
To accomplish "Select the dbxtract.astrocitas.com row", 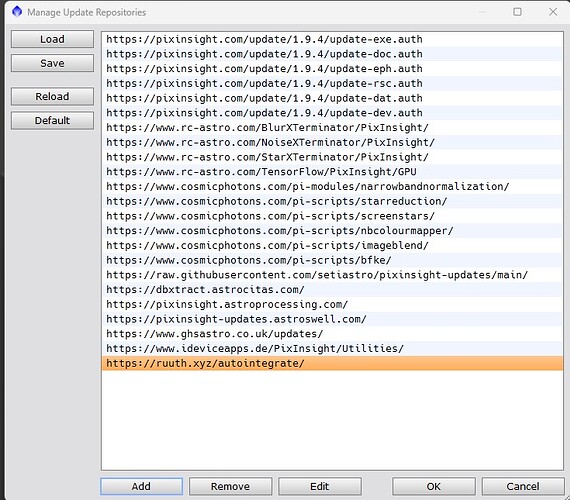I will [332, 290].
